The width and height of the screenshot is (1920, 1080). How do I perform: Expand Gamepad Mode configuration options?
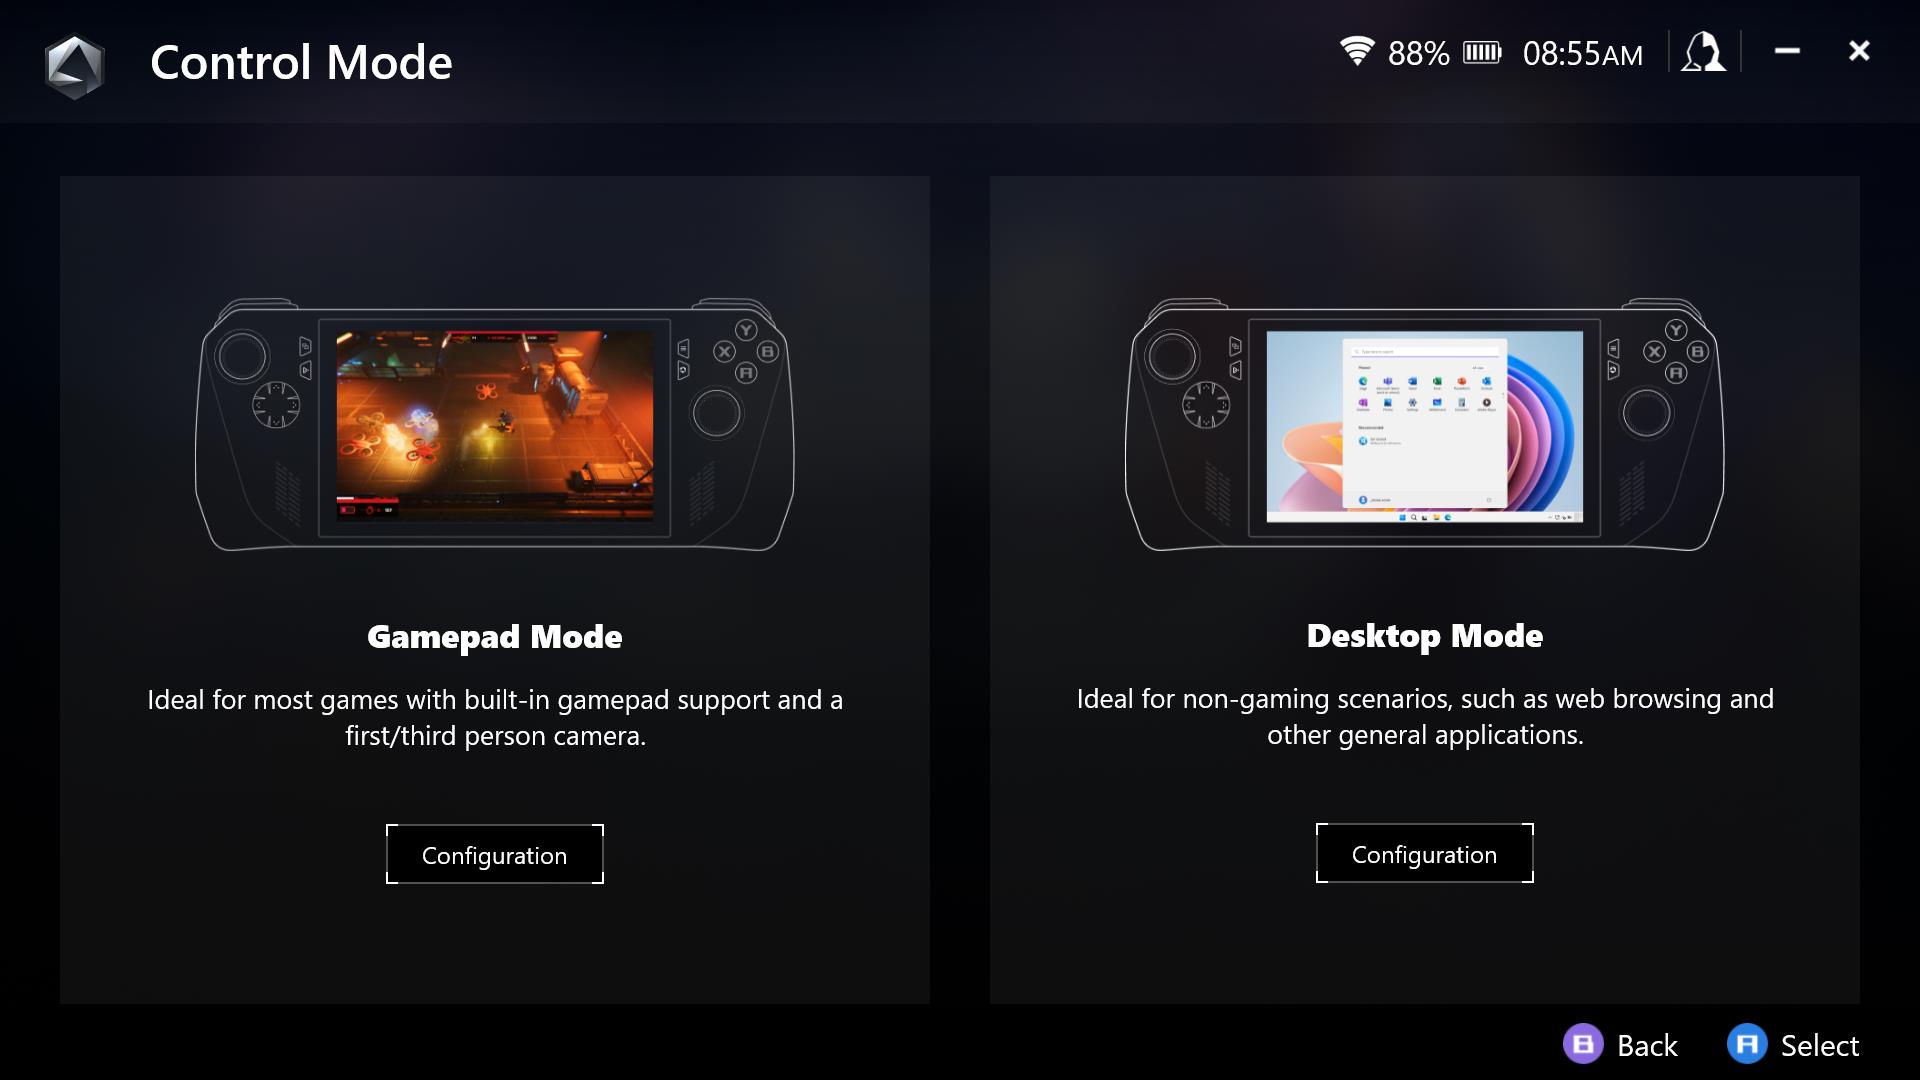[x=493, y=855]
